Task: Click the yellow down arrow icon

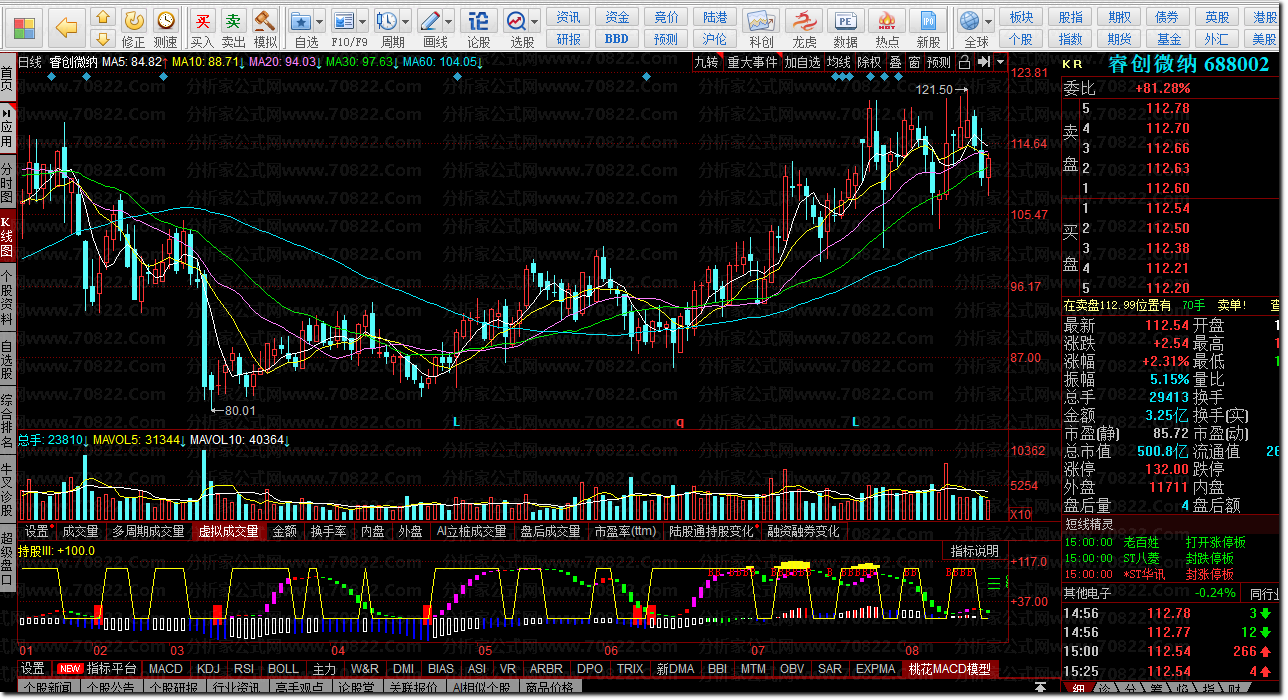Action: [x=103, y=39]
